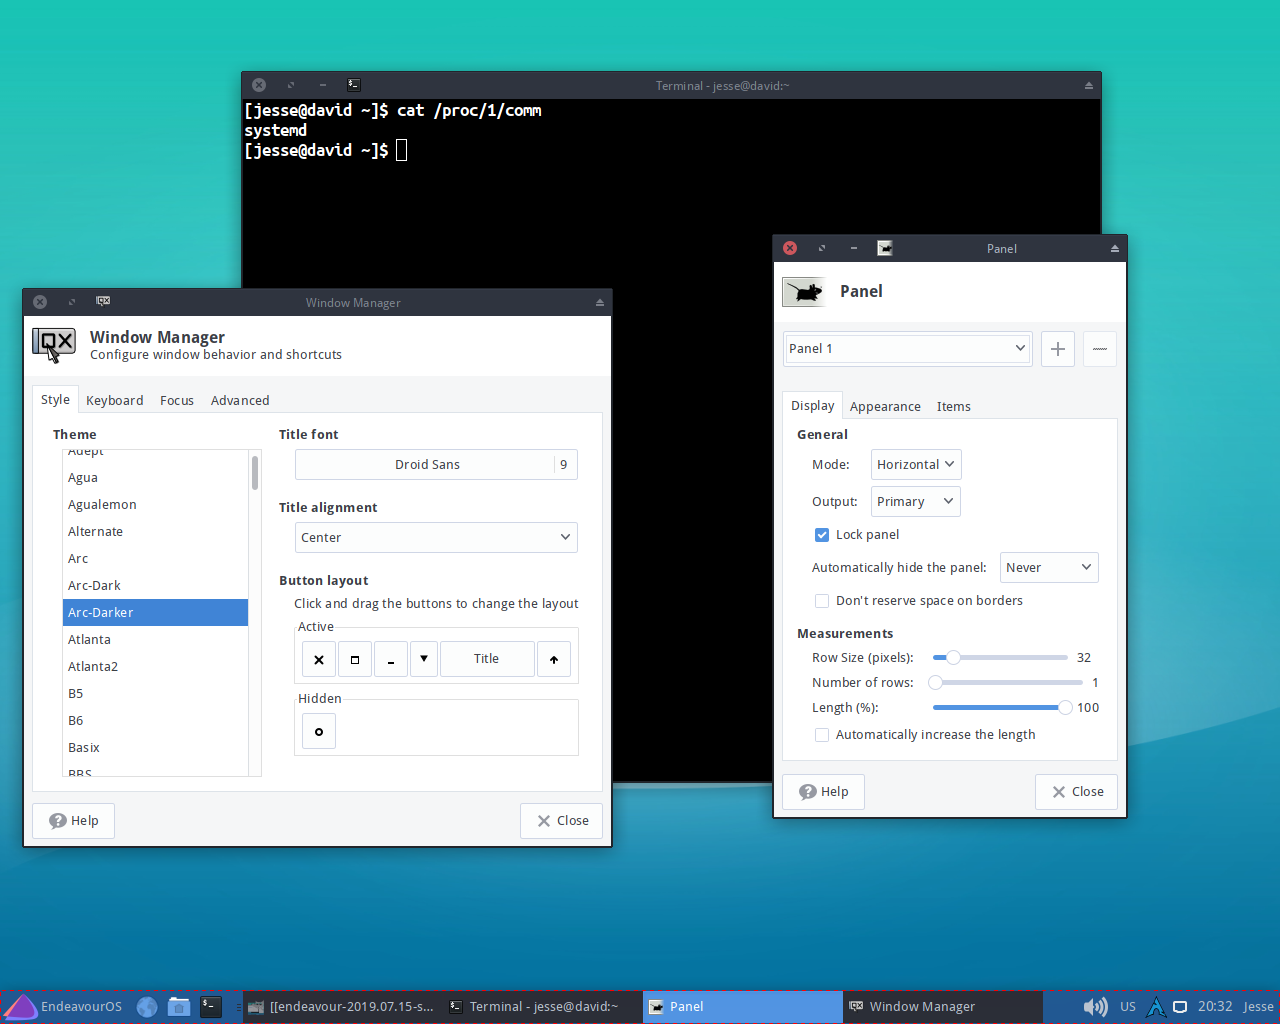Enable Don't reserve space on borders
The image size is (1280, 1024).
point(822,601)
